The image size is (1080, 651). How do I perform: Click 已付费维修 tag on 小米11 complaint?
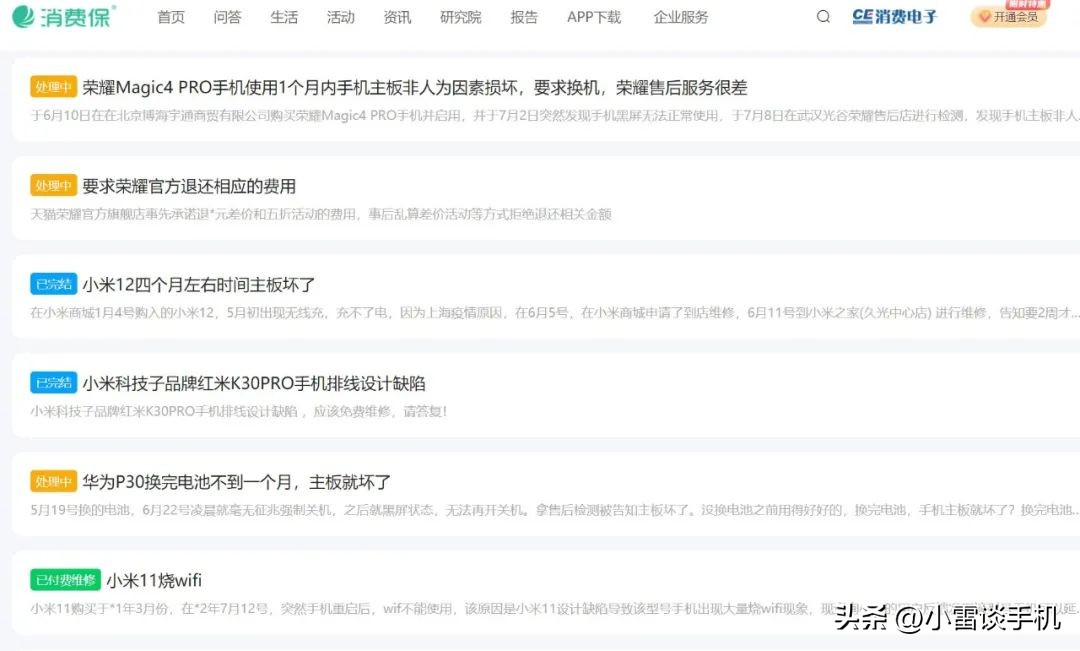click(65, 580)
